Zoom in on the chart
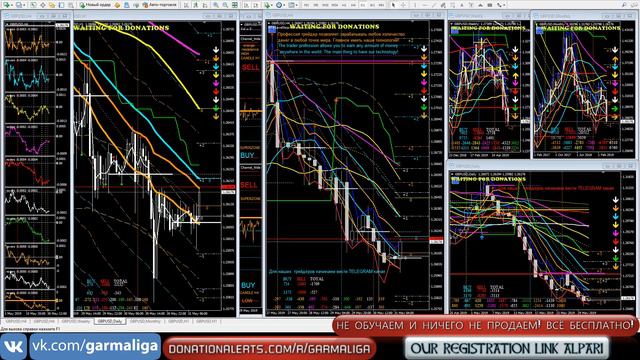Screen dimensions: 640x360 coord(215,5)
